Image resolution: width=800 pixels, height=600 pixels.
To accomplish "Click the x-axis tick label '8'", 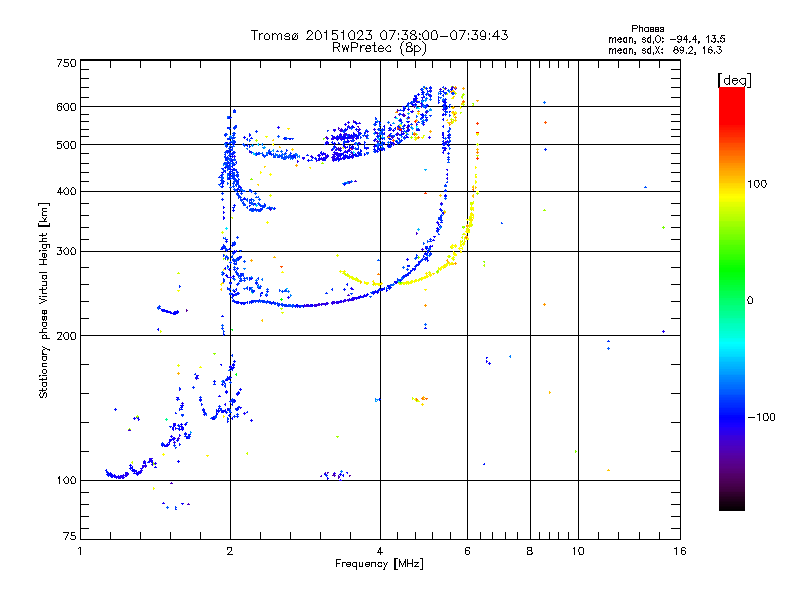I will pos(530,551).
